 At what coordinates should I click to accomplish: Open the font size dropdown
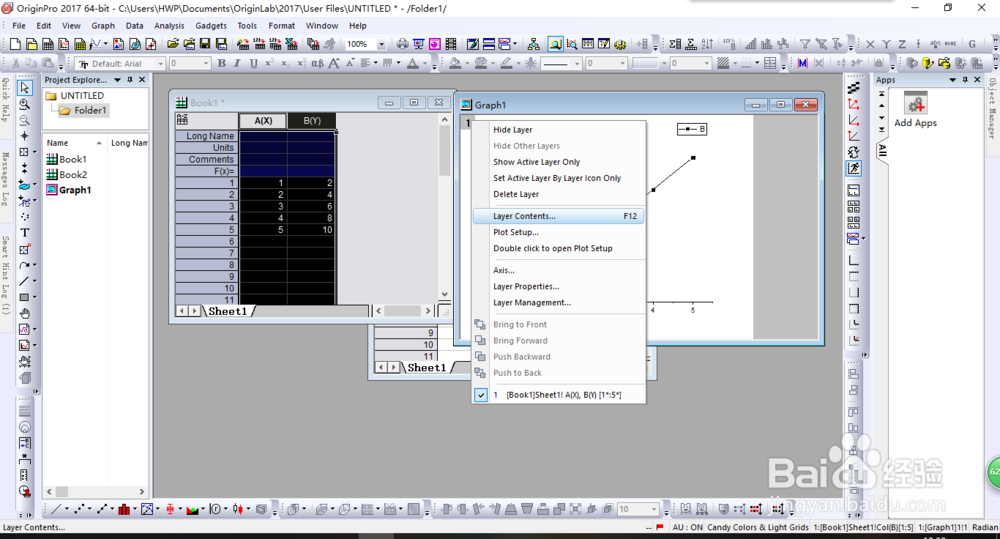pyautogui.click(x=205, y=63)
